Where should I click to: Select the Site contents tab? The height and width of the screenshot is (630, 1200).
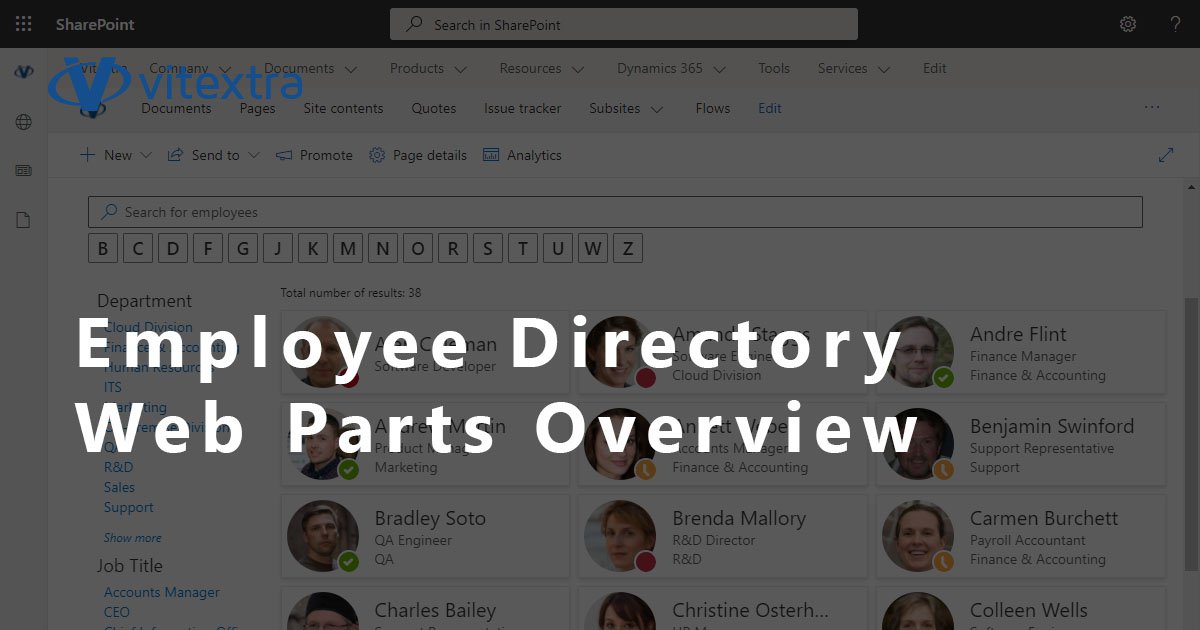[x=343, y=108]
